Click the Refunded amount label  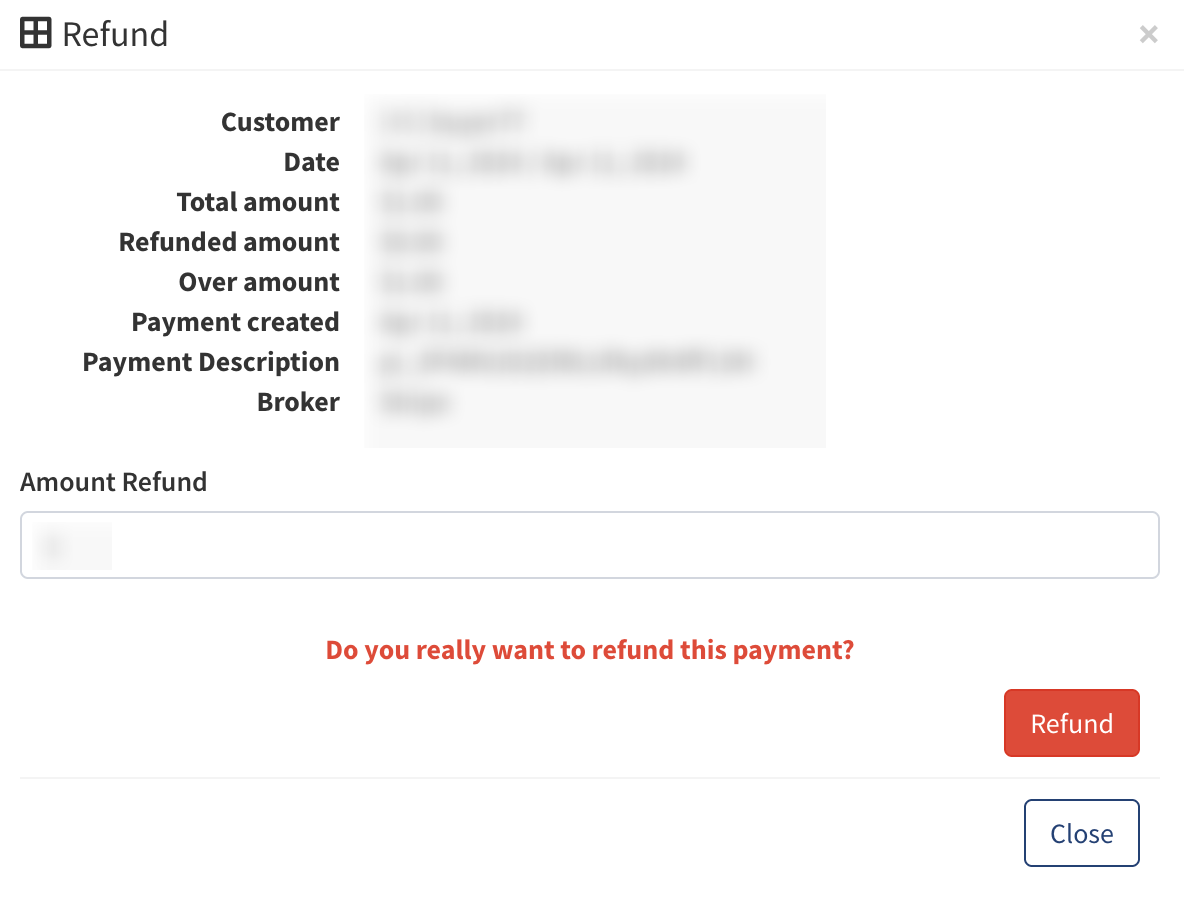(229, 242)
